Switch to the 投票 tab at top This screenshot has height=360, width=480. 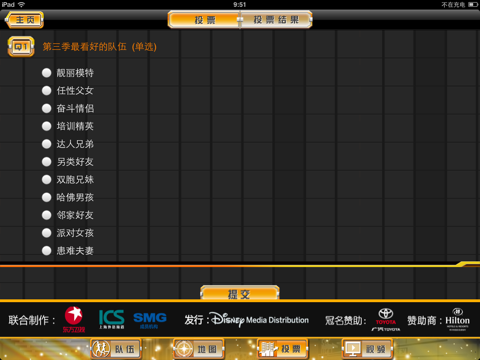point(204,20)
